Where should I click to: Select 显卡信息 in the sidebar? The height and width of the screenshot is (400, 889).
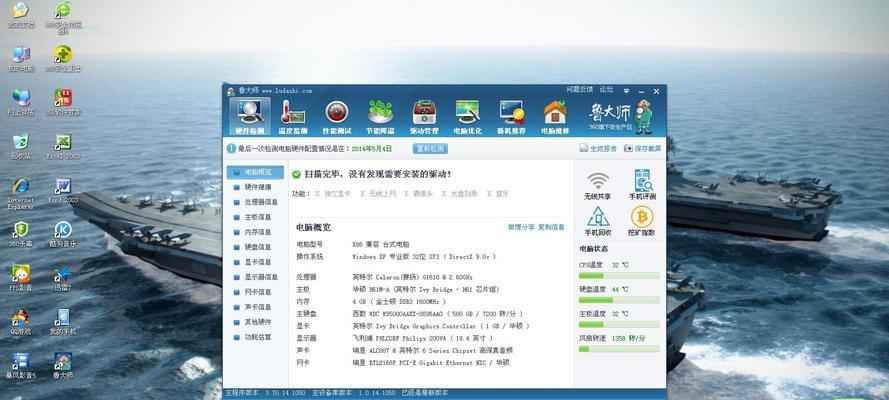(255, 262)
